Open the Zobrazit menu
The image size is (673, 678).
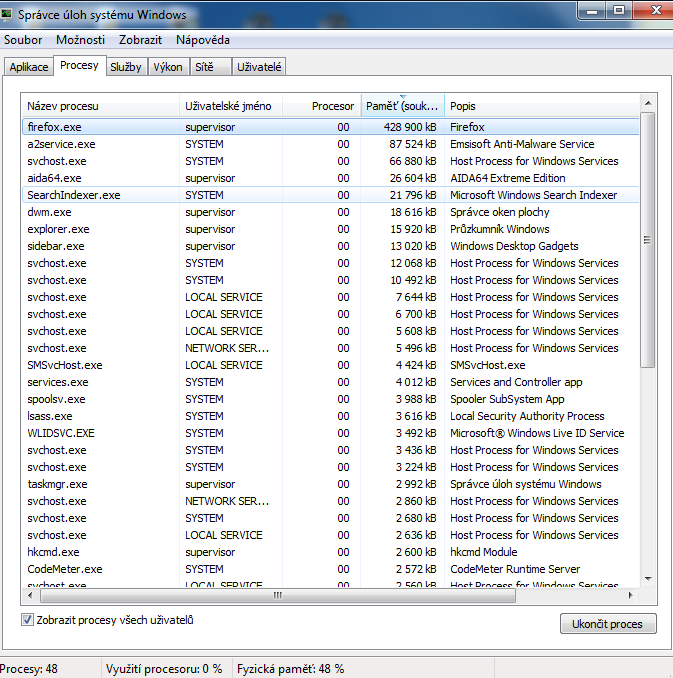[140, 40]
